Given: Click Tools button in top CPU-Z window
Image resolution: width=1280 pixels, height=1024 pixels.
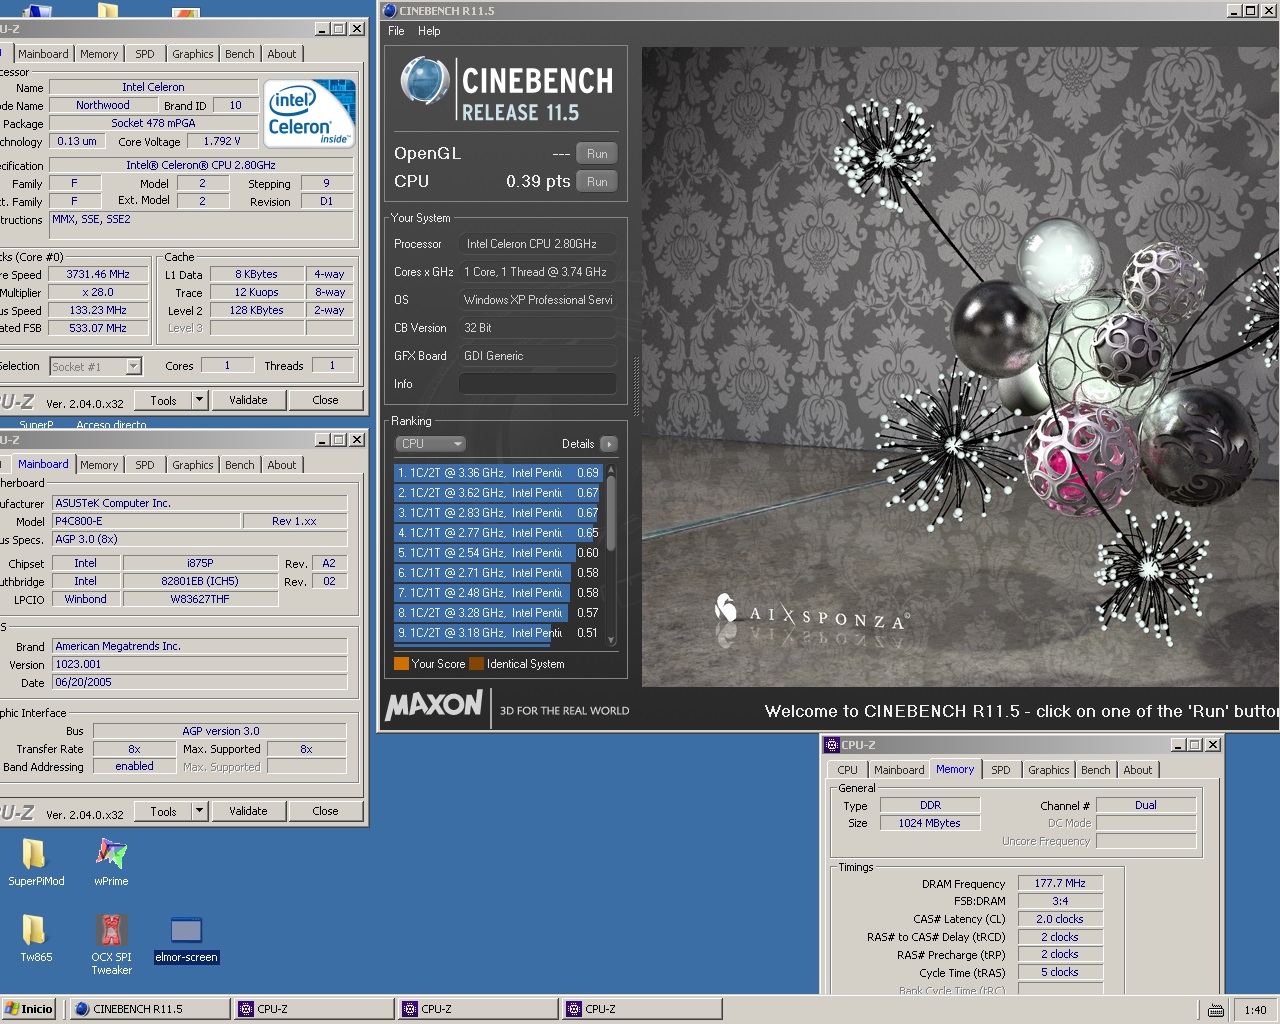Looking at the screenshot, I should (x=163, y=400).
